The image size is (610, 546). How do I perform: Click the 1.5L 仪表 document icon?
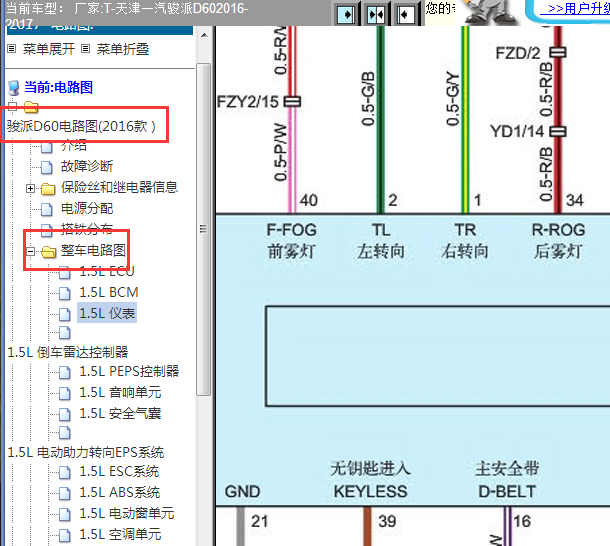pos(65,314)
